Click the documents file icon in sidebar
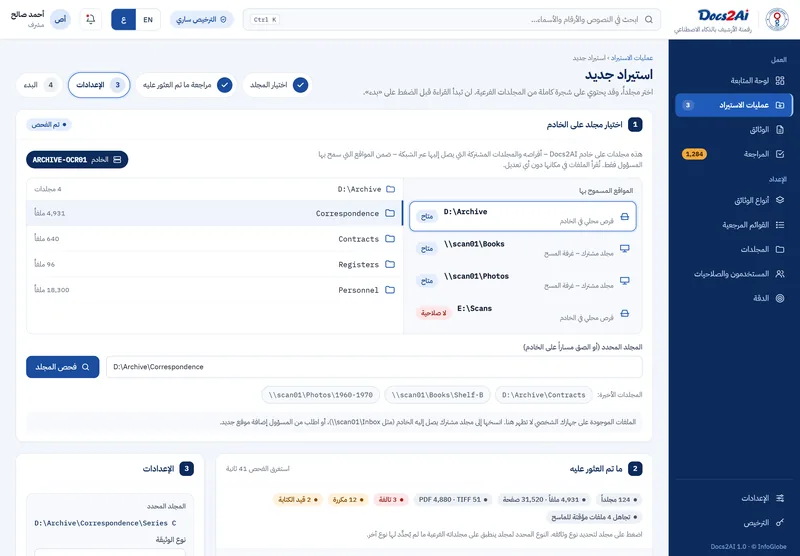This screenshot has width=800, height=556. coord(780,130)
